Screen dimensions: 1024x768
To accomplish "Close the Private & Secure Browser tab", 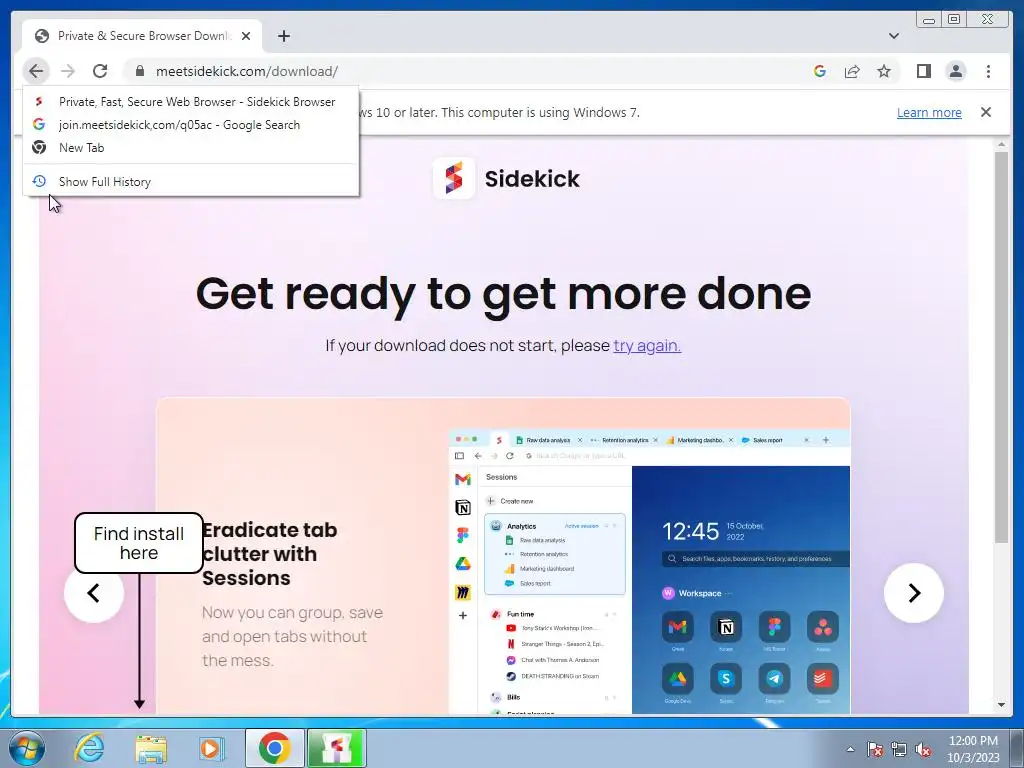I will pyautogui.click(x=246, y=36).
